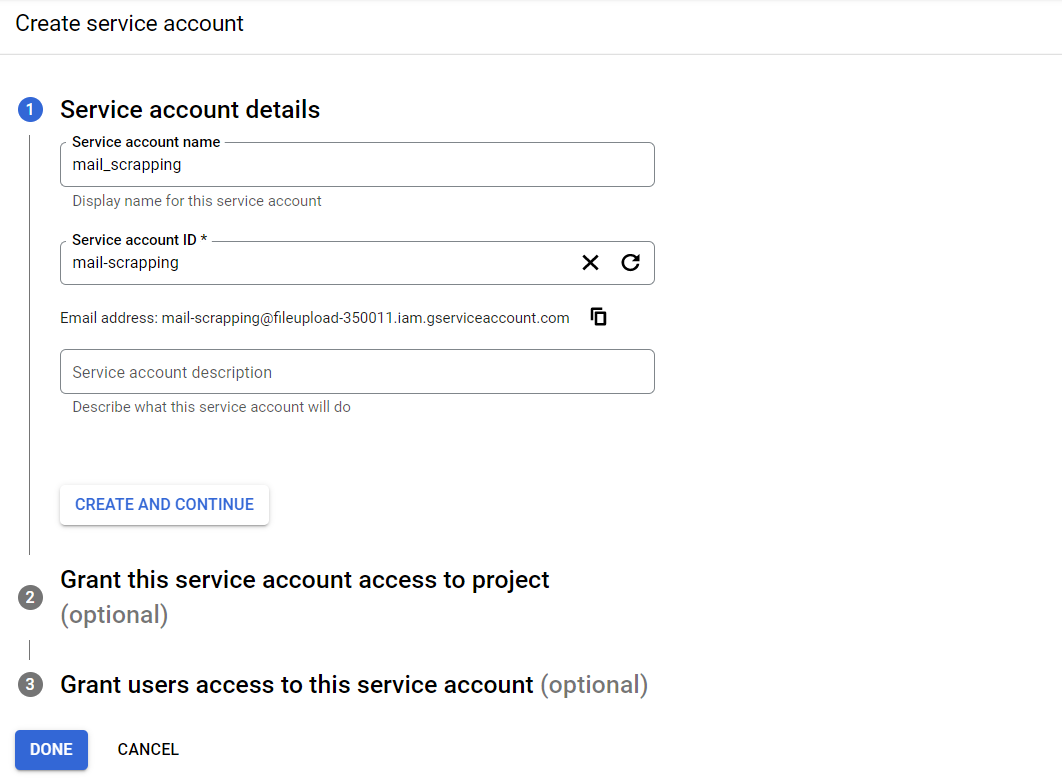
Task: Focus the Service account name field
Action: [x=357, y=165]
